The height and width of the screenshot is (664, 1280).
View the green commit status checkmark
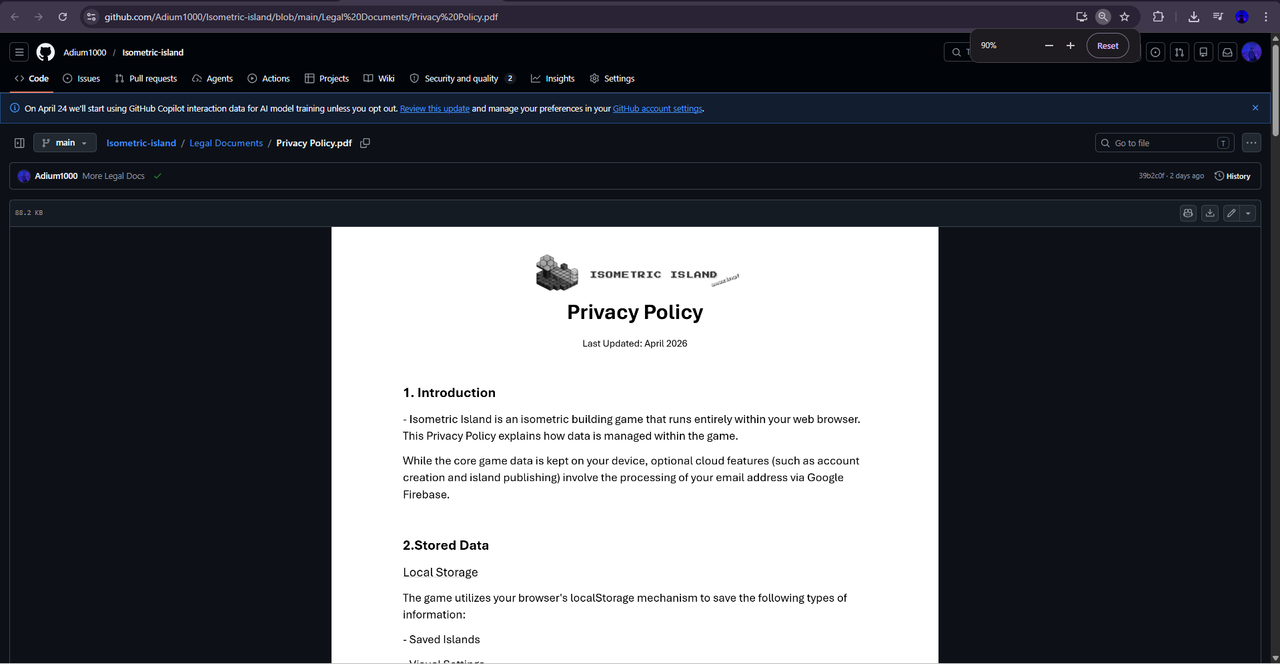tap(158, 176)
